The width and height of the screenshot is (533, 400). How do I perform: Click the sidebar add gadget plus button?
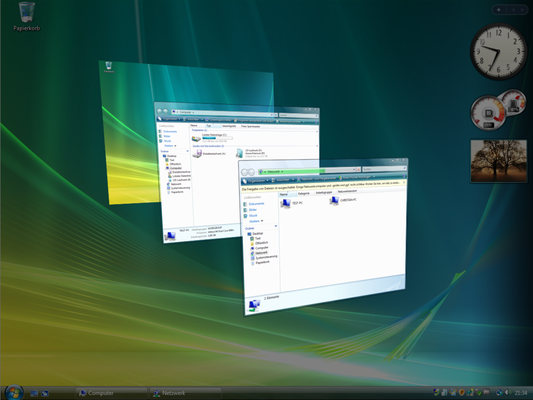pyautogui.click(x=499, y=10)
